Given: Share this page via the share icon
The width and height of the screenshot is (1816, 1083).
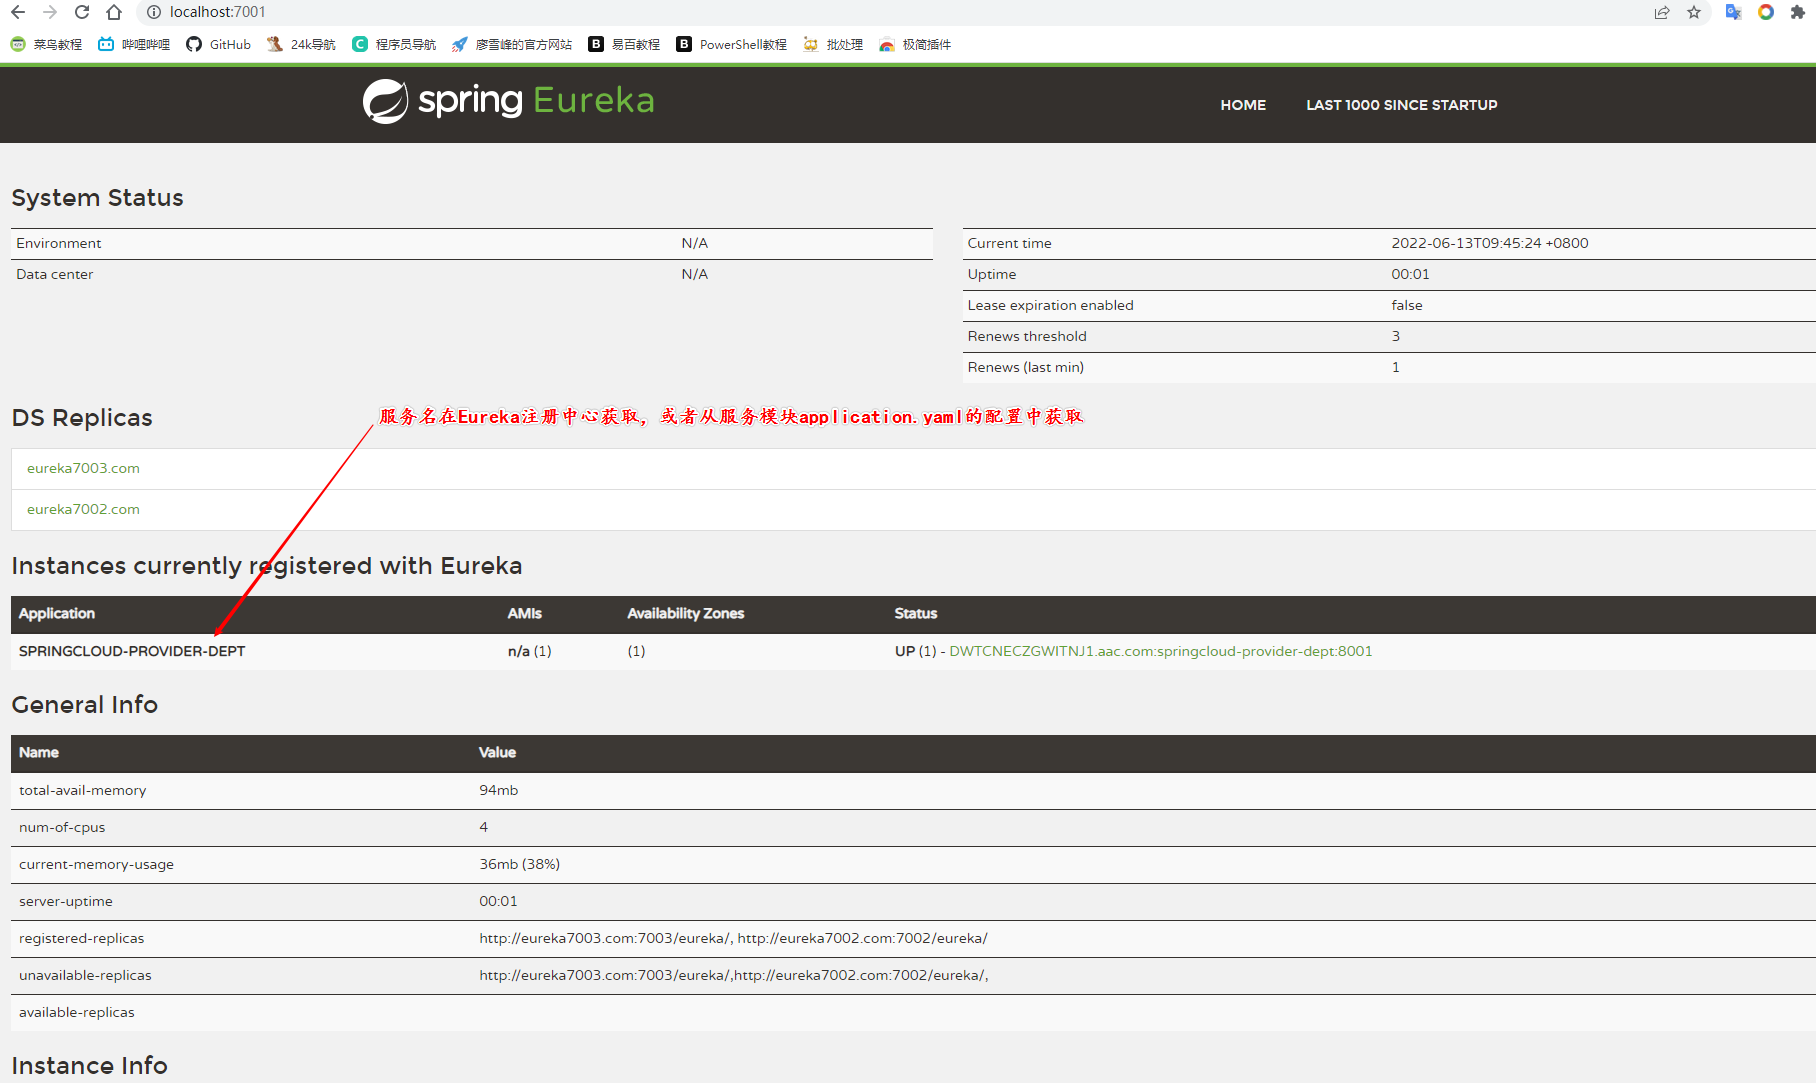Looking at the screenshot, I should point(1662,12).
